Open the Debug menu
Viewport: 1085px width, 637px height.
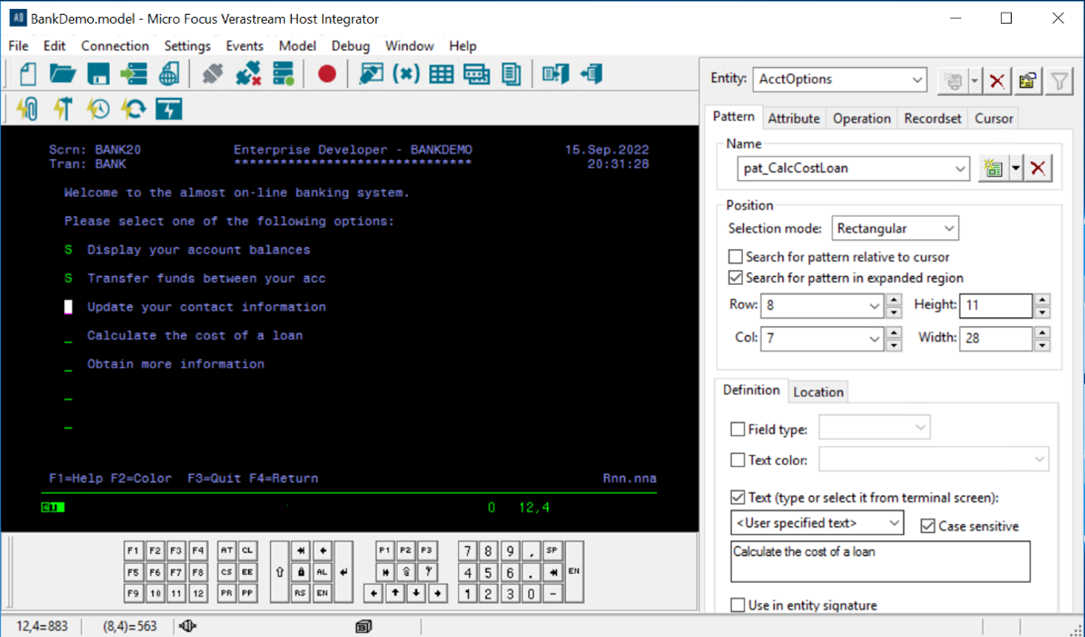(x=350, y=46)
